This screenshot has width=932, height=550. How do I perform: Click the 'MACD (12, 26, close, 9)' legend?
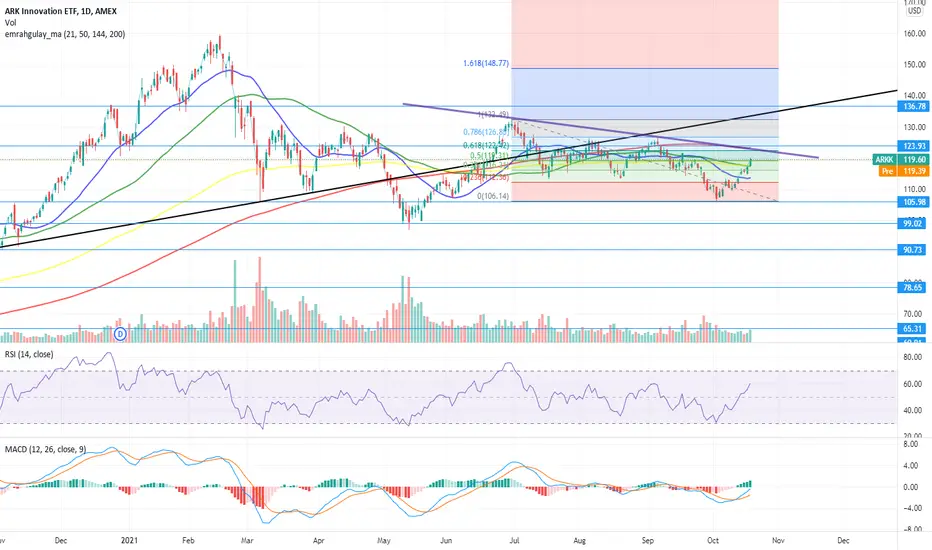pyautogui.click(x=45, y=450)
